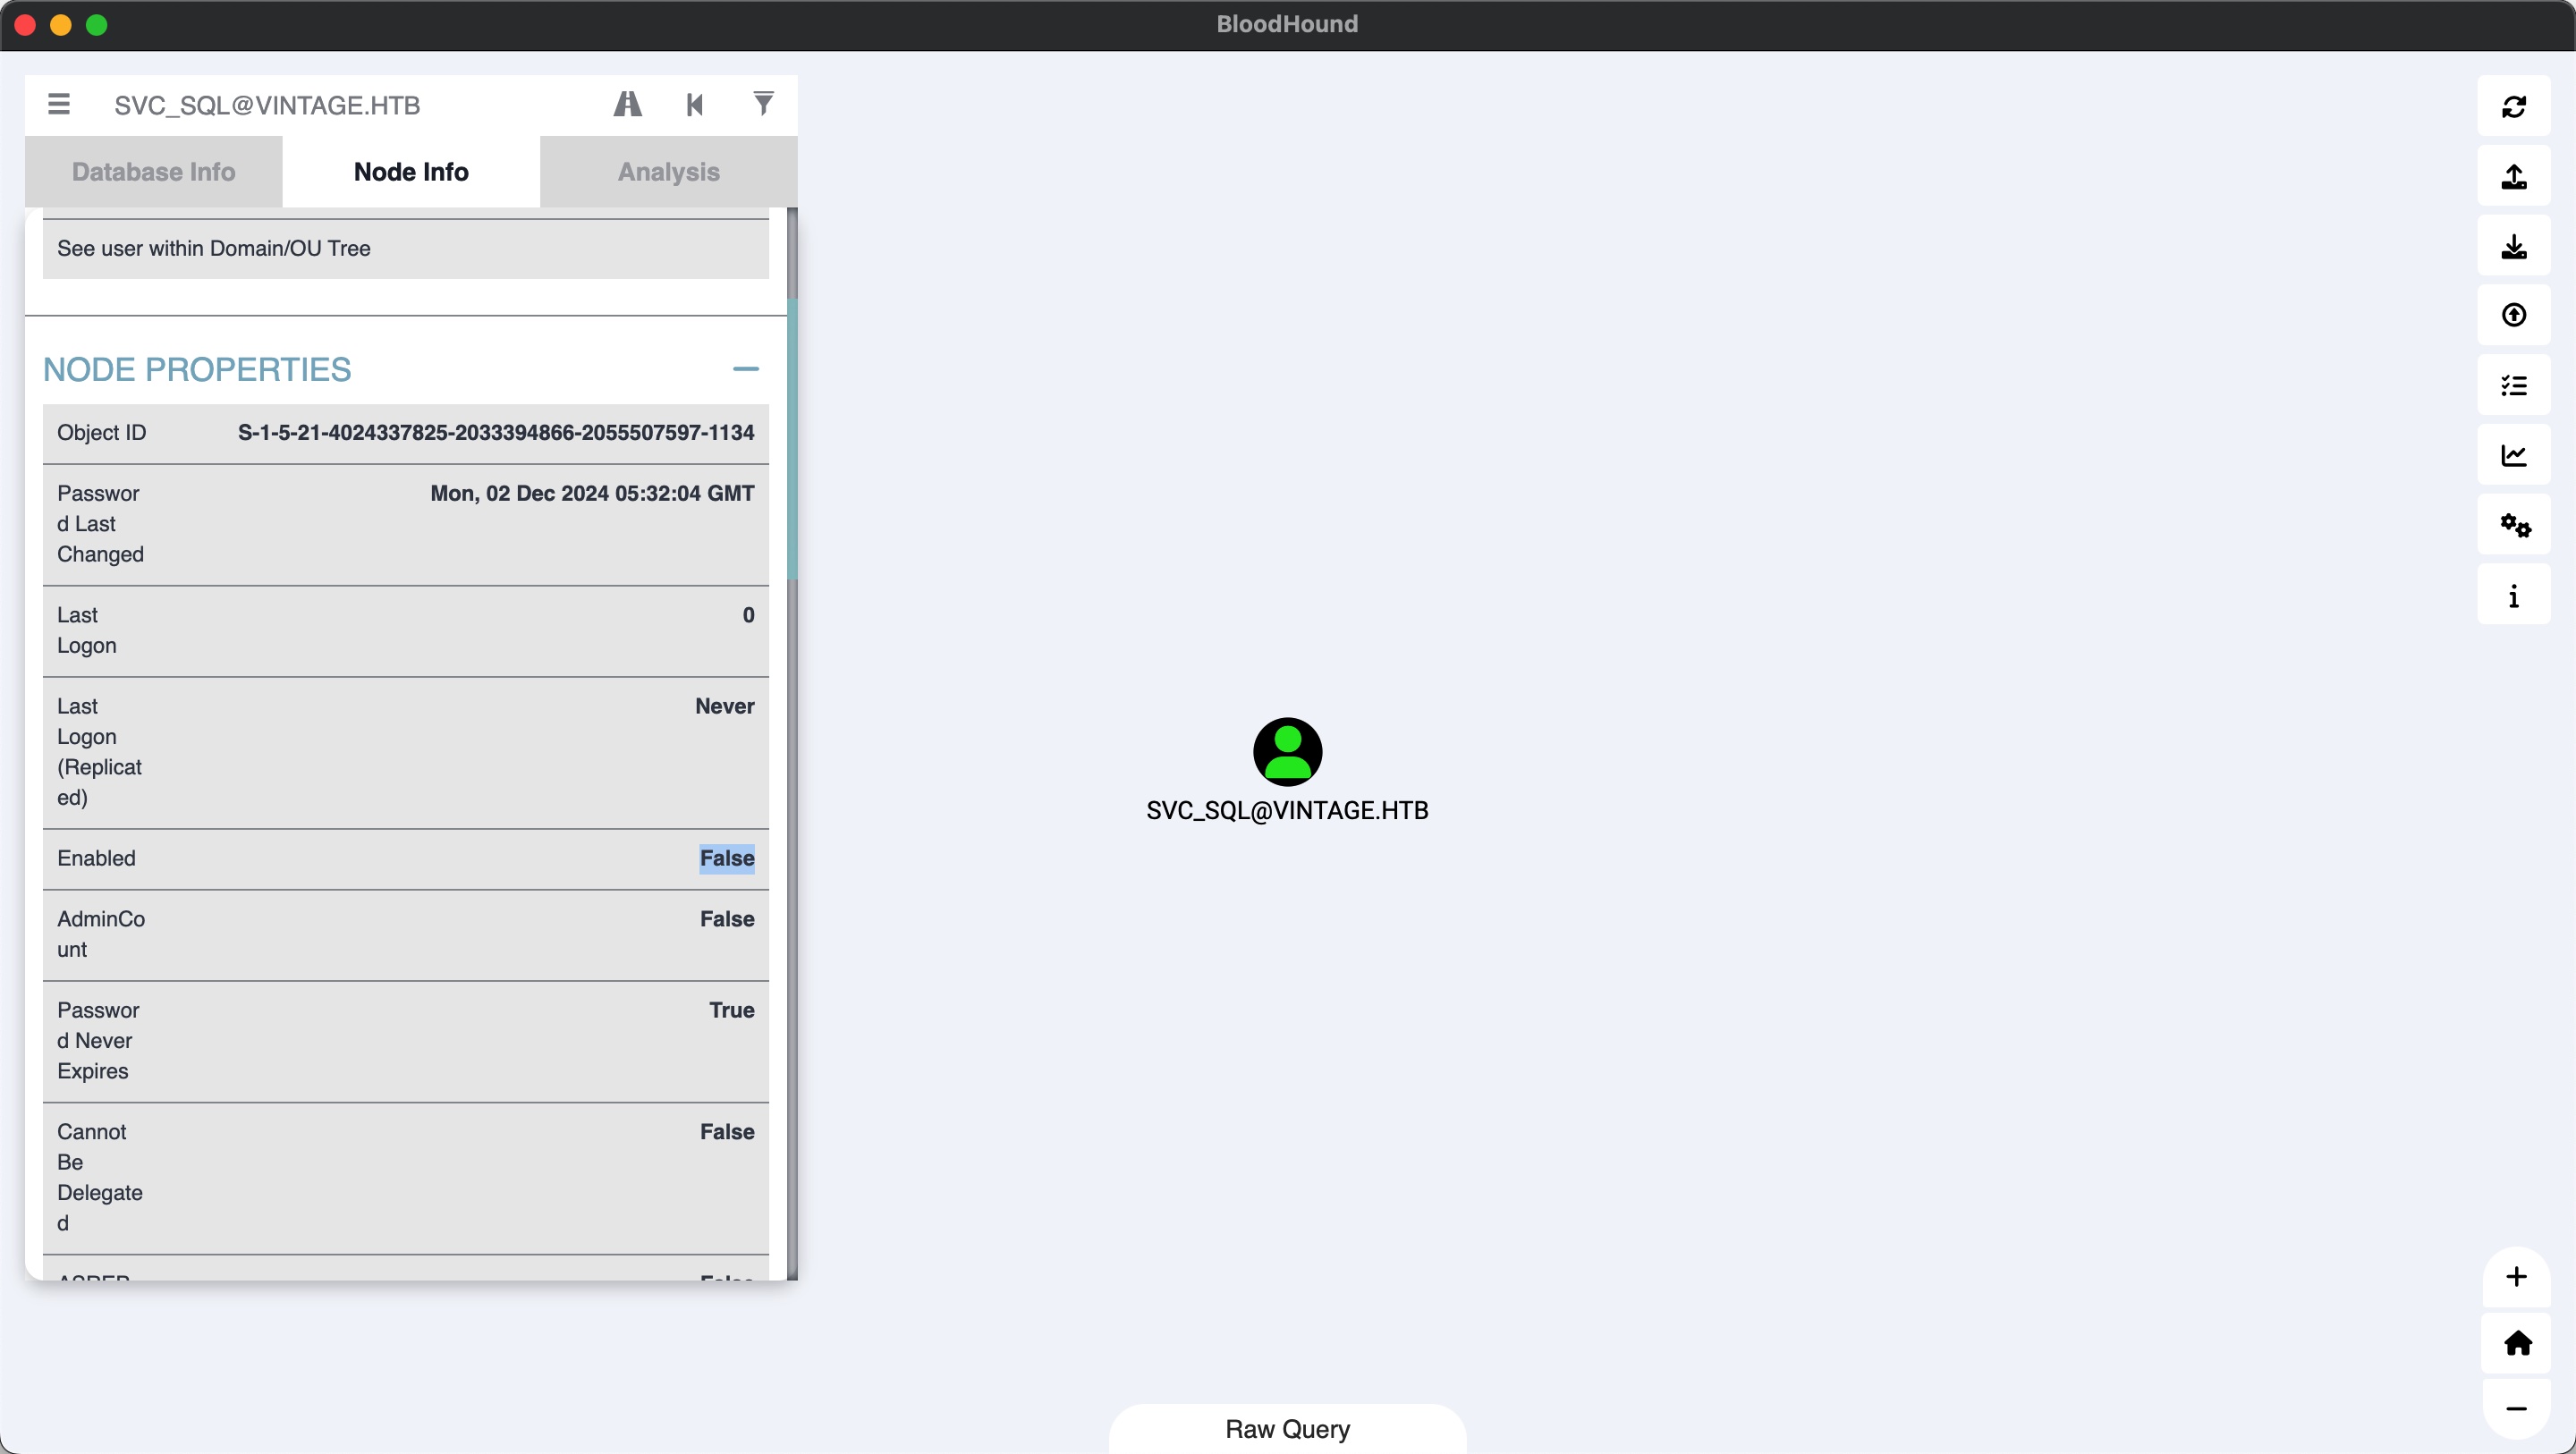Click the back navigation icon
The height and width of the screenshot is (1454, 2576).
point(695,104)
